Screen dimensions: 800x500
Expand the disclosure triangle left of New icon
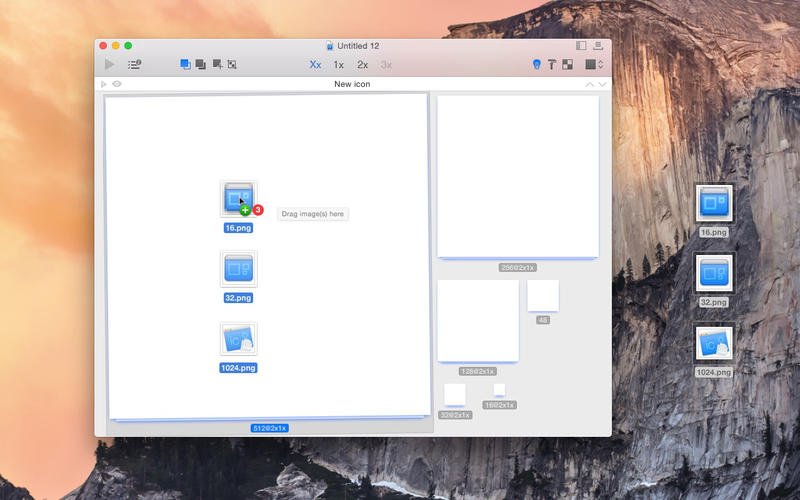104,84
